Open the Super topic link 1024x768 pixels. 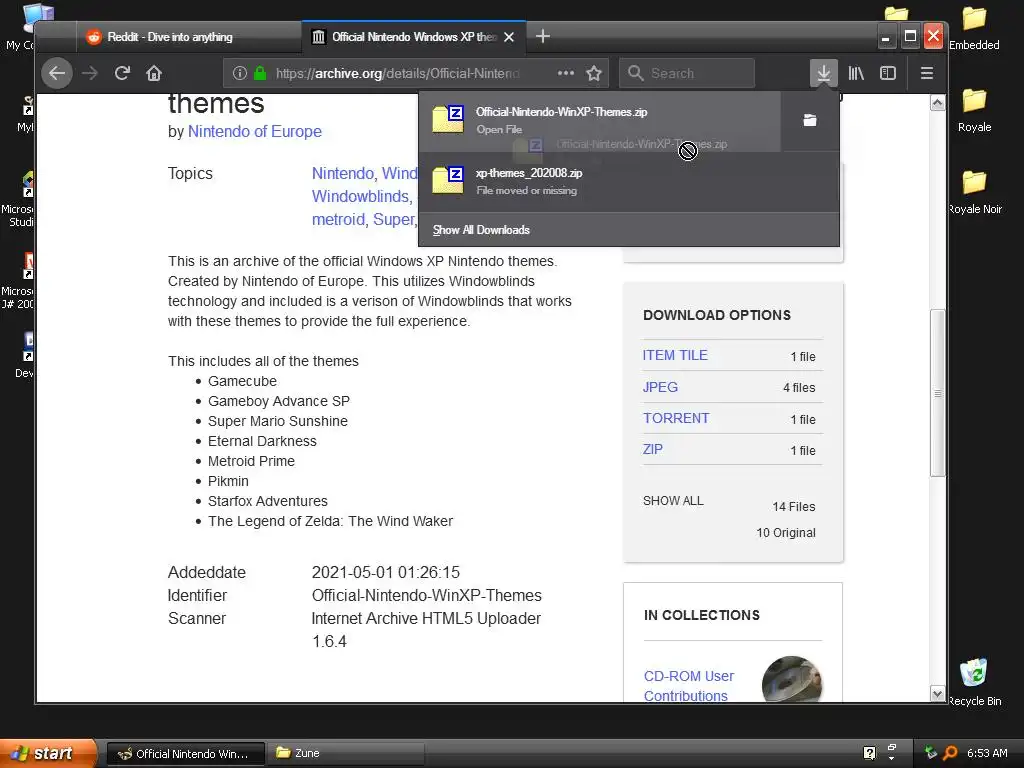click(x=394, y=219)
